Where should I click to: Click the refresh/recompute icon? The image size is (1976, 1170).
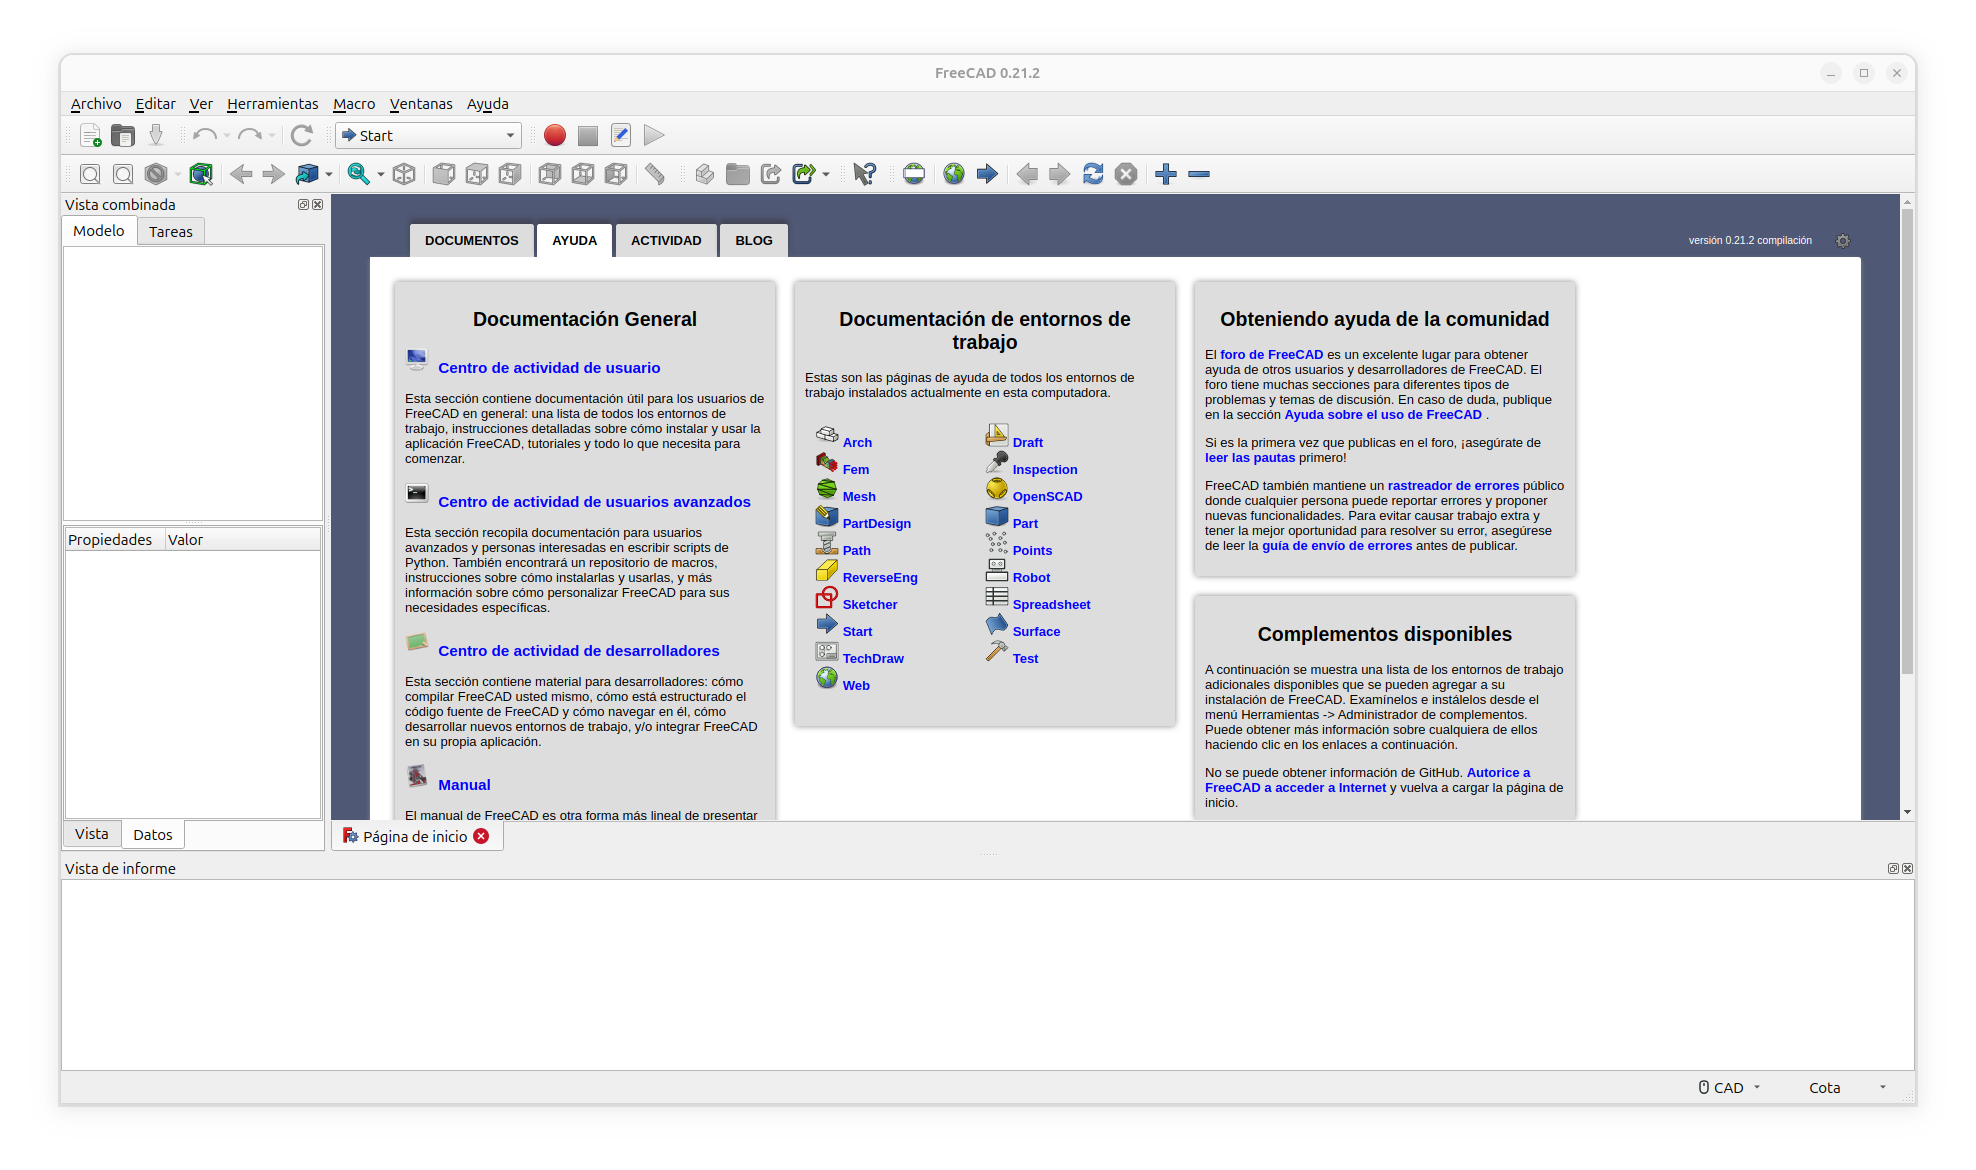click(301, 135)
